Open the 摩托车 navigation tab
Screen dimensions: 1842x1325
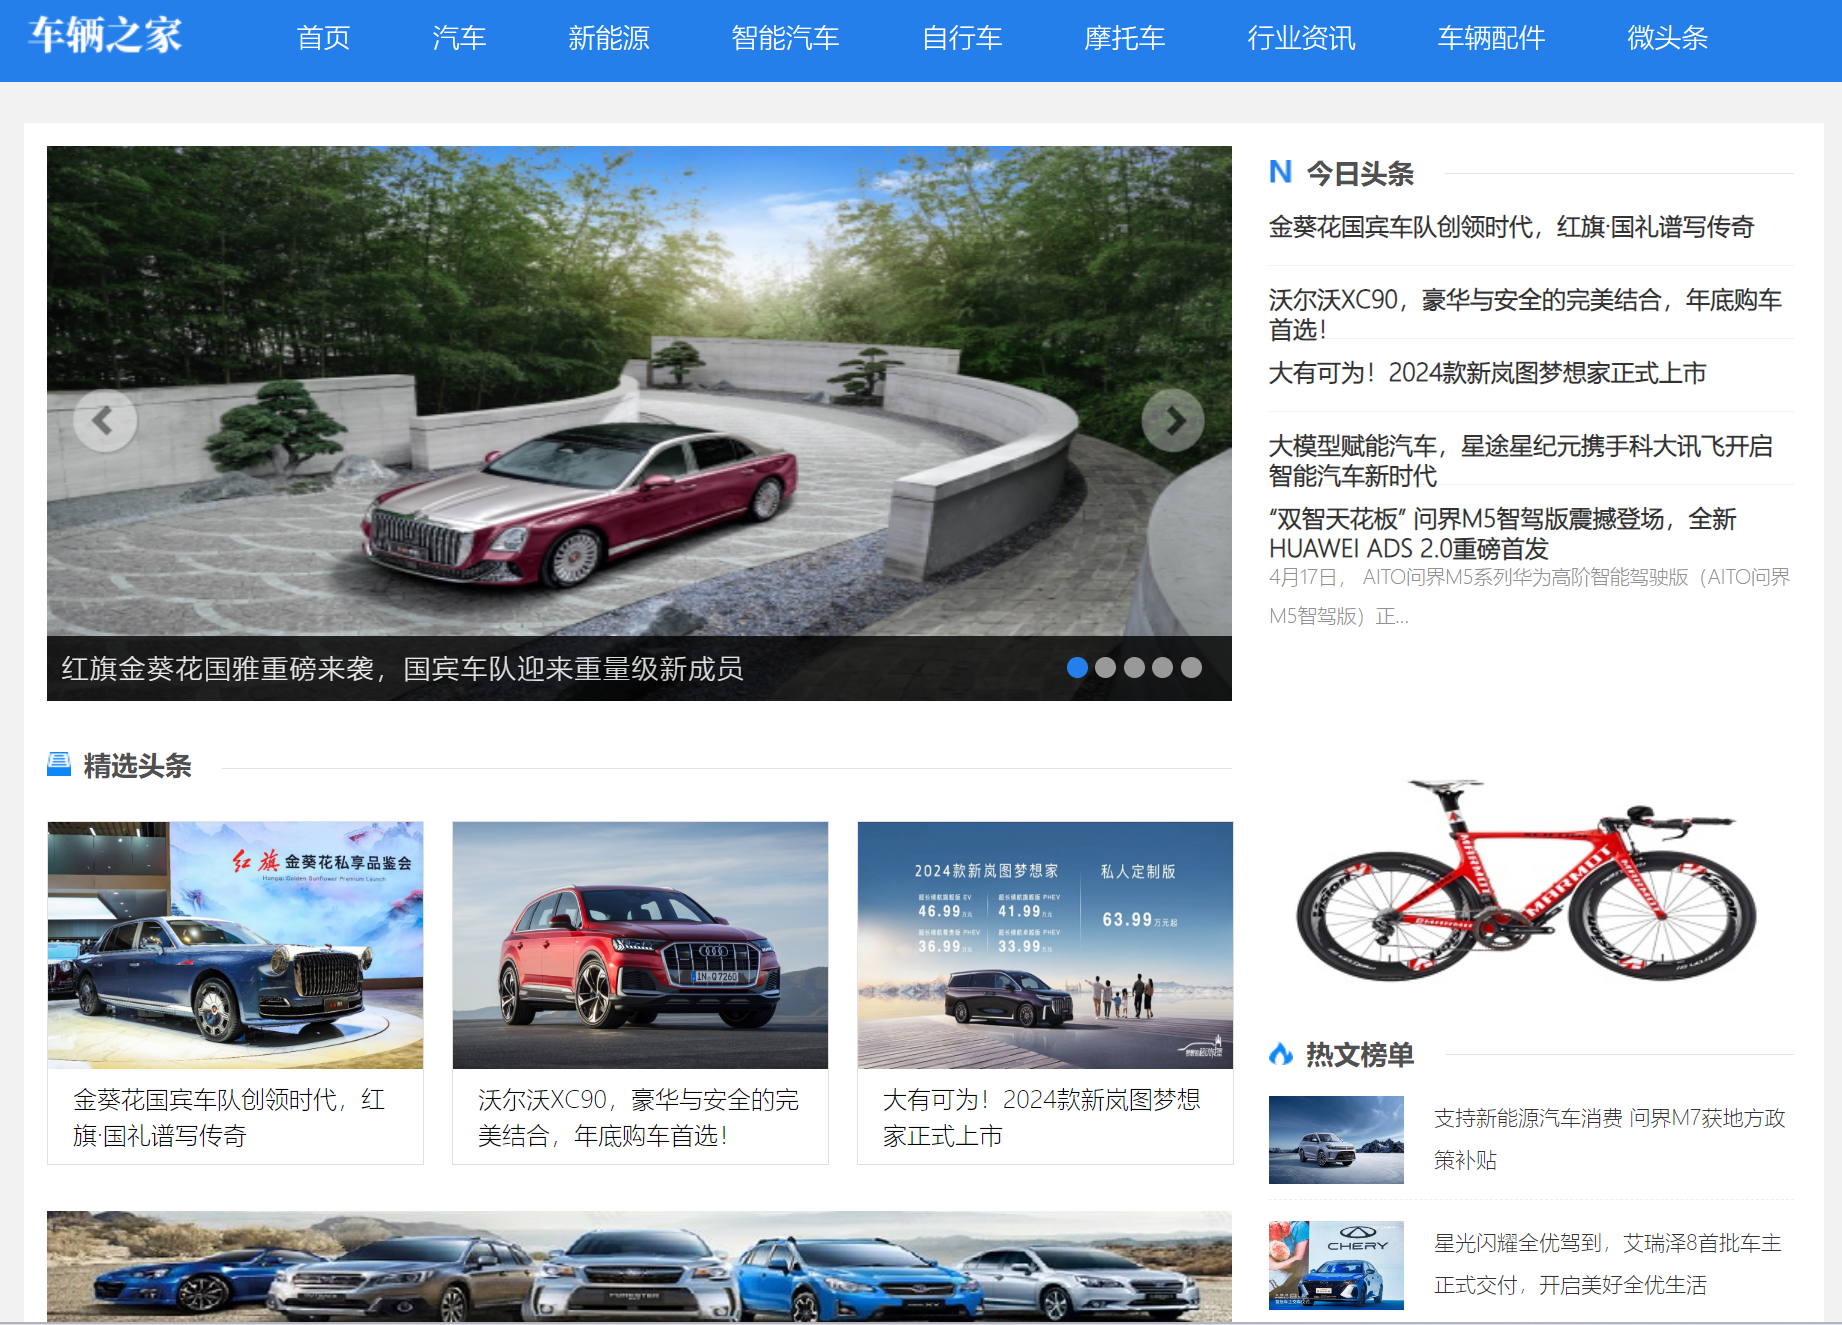[1124, 38]
